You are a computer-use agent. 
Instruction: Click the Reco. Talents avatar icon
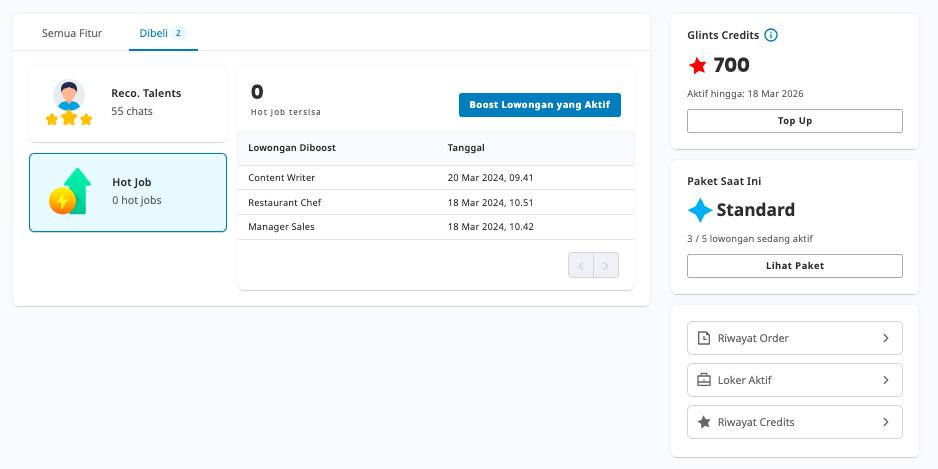(x=69, y=102)
